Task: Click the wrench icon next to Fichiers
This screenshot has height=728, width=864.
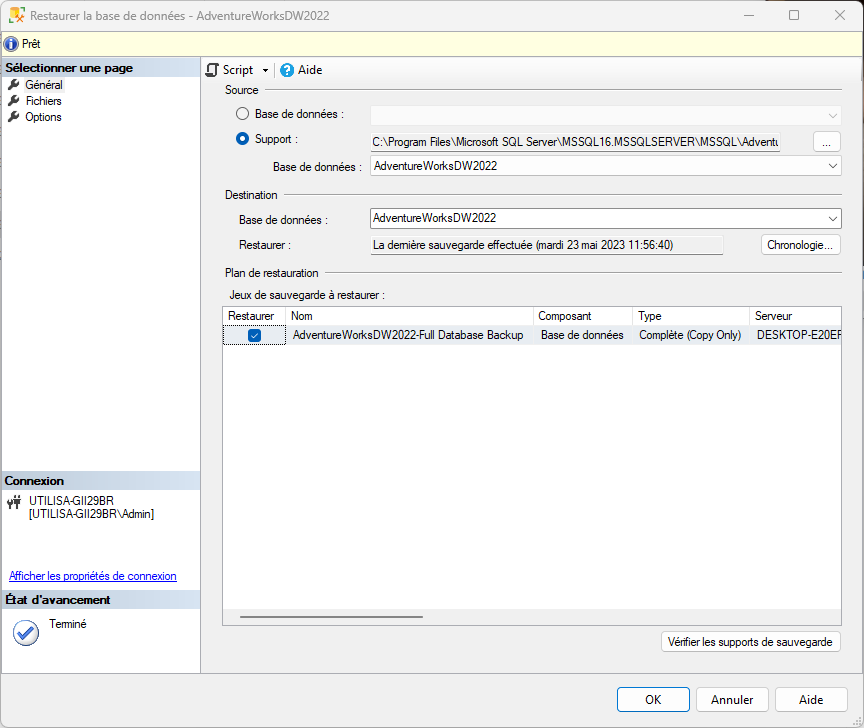Action: pos(14,101)
